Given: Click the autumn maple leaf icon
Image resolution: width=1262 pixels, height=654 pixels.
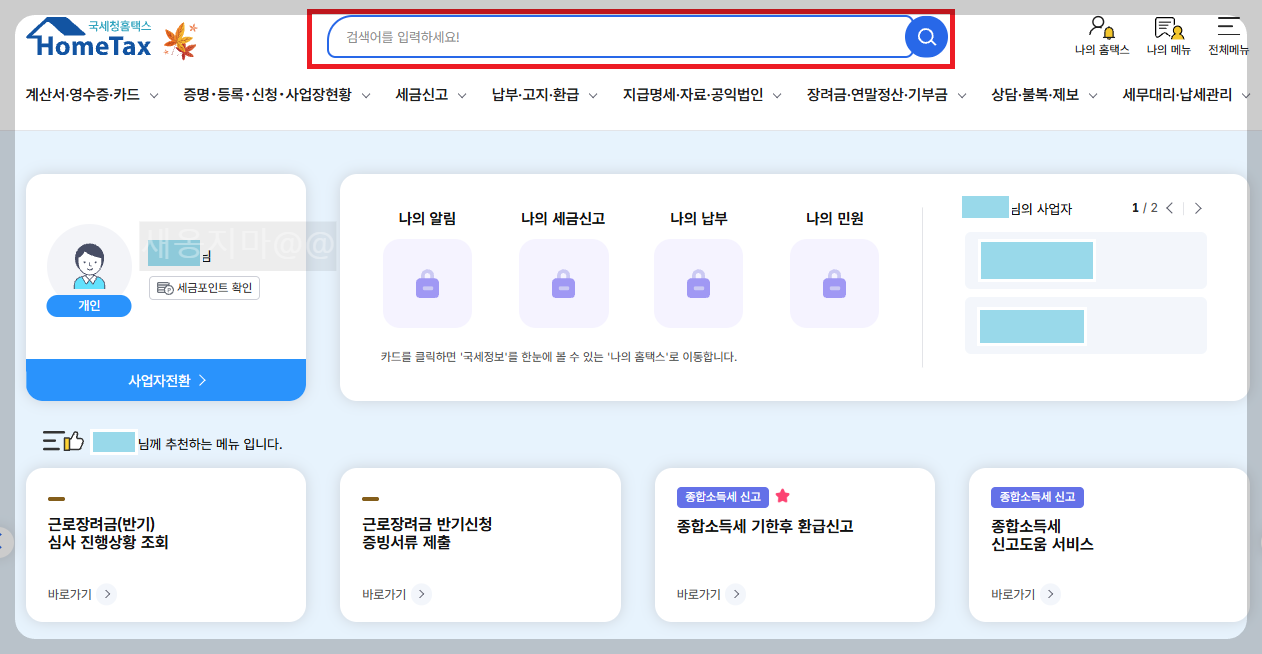Looking at the screenshot, I should point(180,41).
